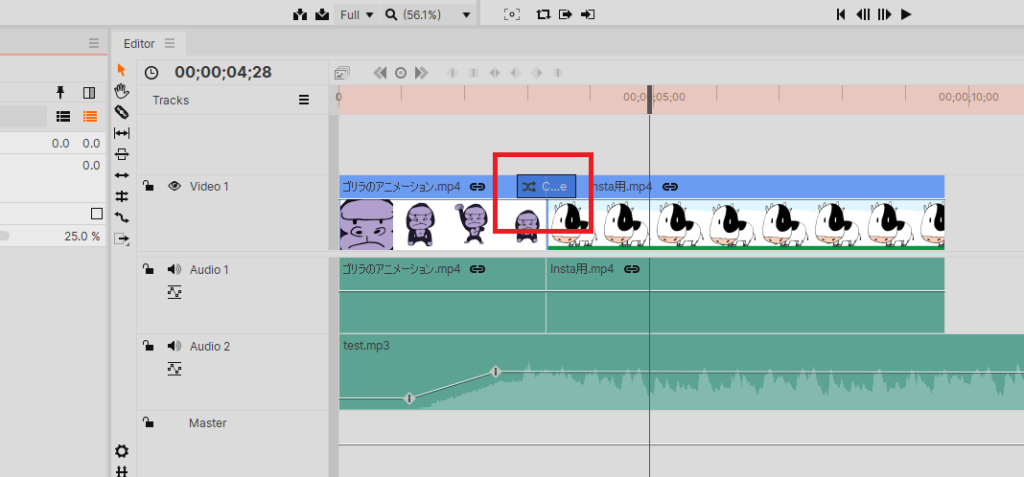1024x477 pixels.
Task: Toggle the pin icon in the left panel
Action: pyautogui.click(x=61, y=92)
